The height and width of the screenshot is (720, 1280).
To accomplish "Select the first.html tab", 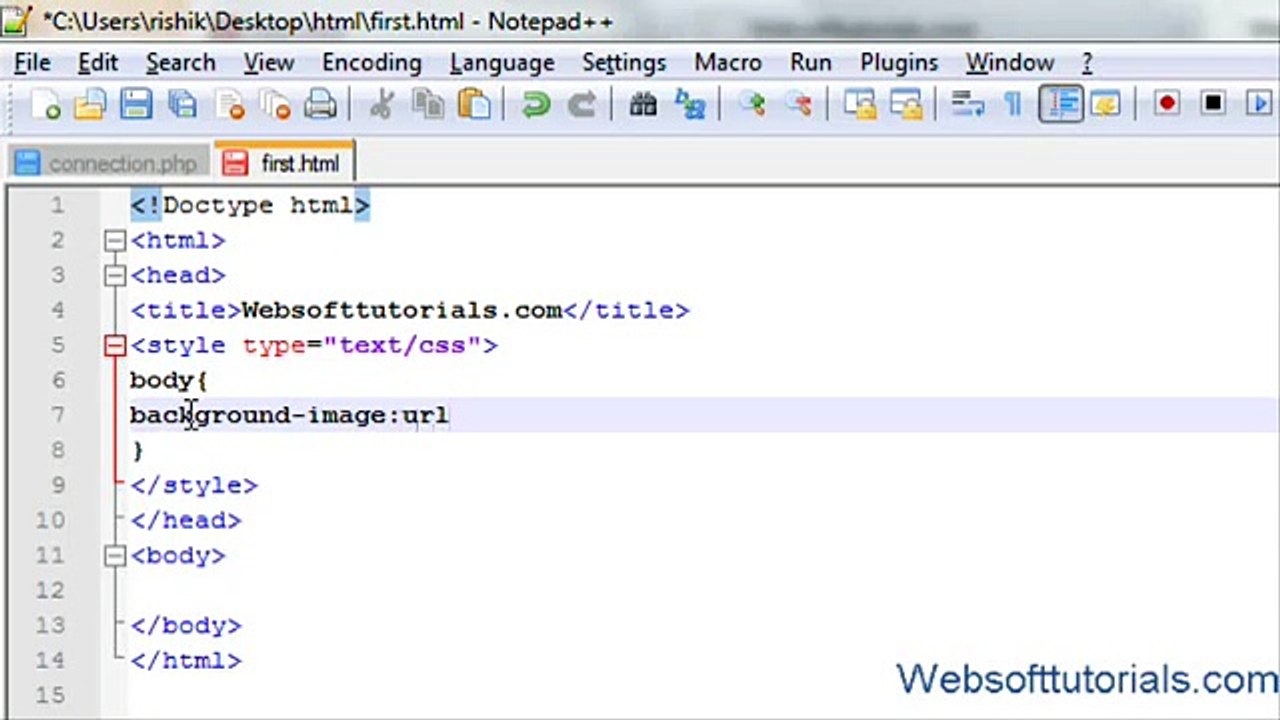I will click(283, 163).
